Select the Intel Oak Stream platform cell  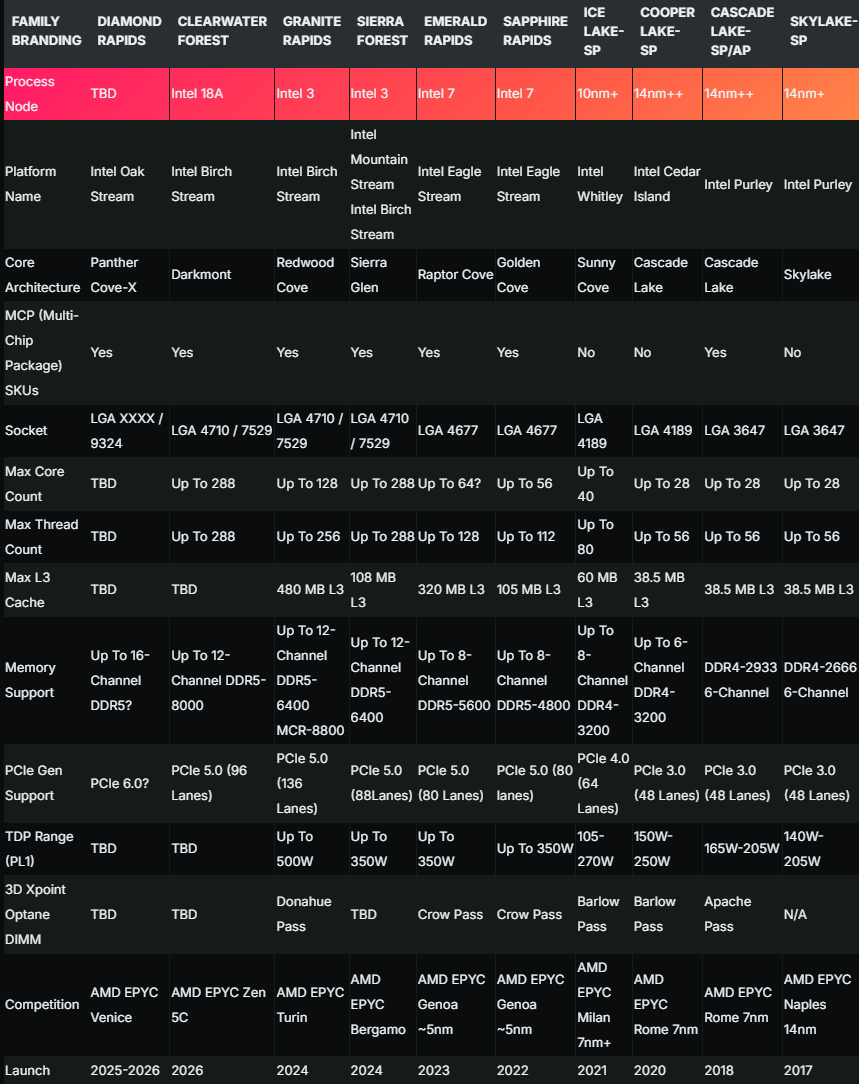[x=129, y=185]
